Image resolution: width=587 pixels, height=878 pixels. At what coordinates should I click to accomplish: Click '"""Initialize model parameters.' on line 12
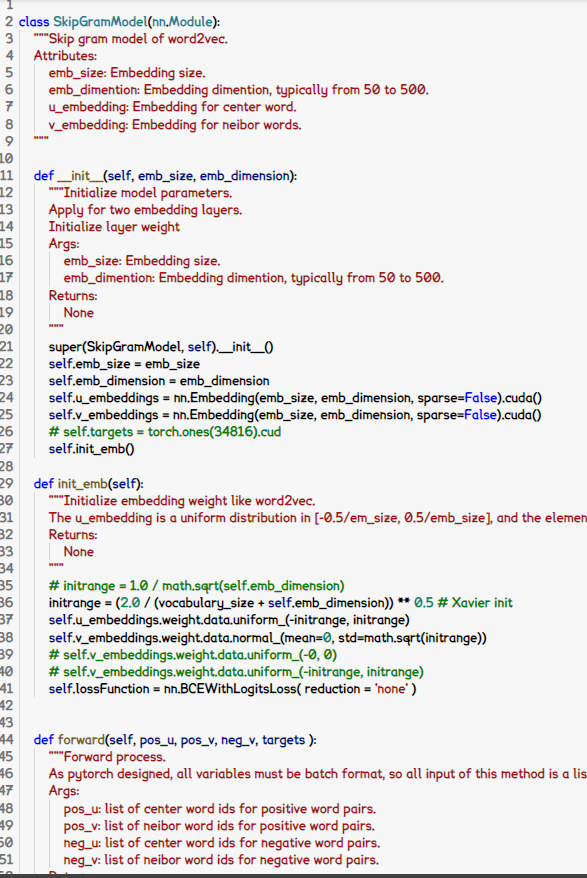[x=141, y=193]
